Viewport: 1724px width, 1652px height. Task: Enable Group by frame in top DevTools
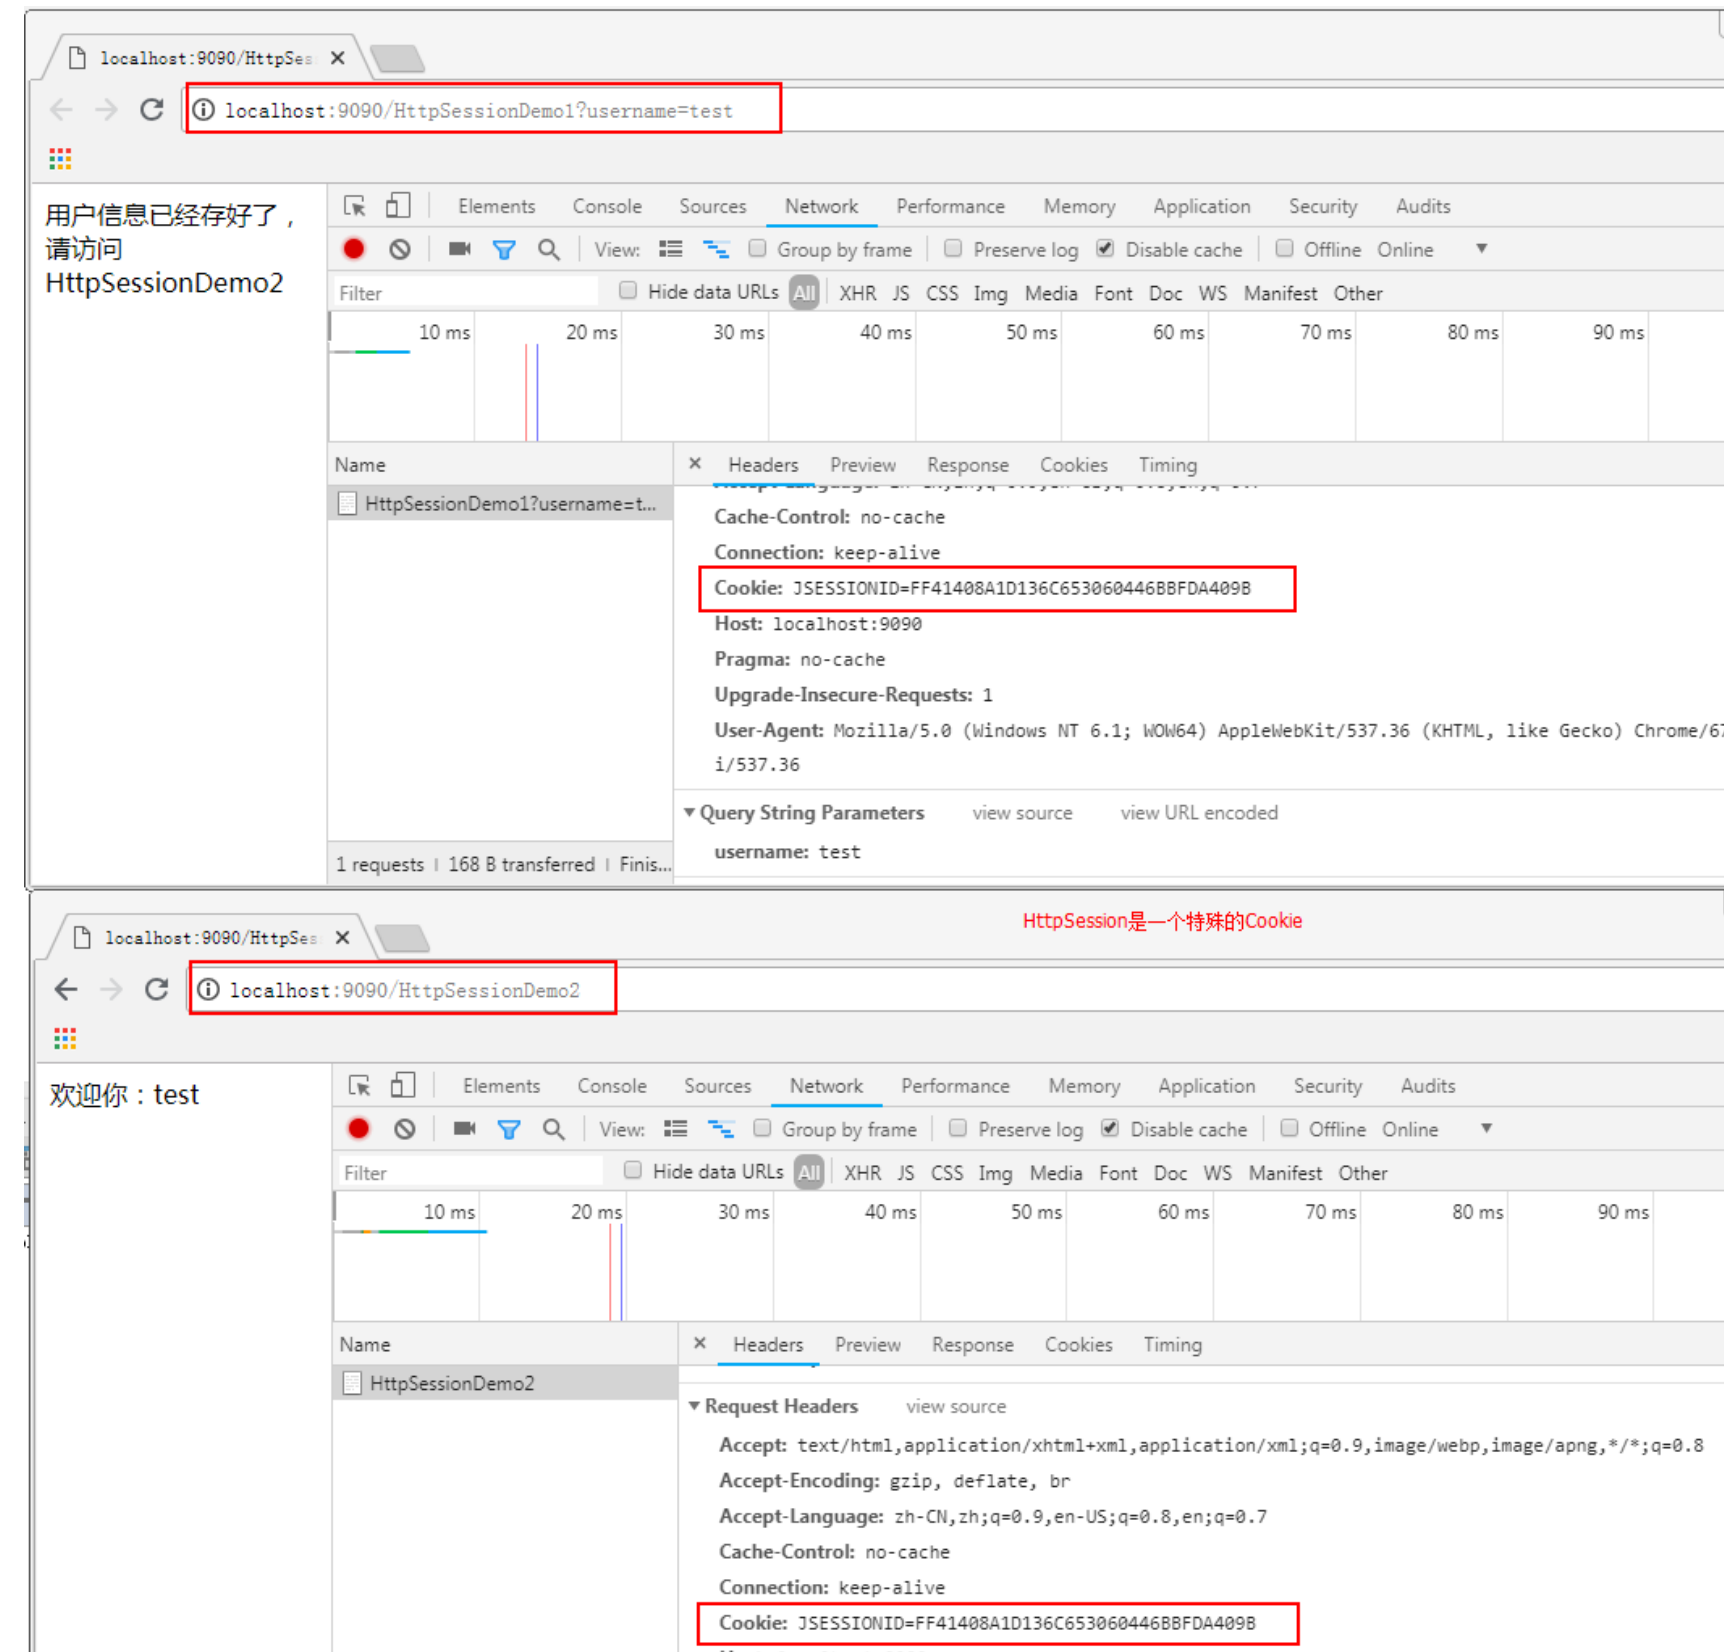click(x=757, y=248)
